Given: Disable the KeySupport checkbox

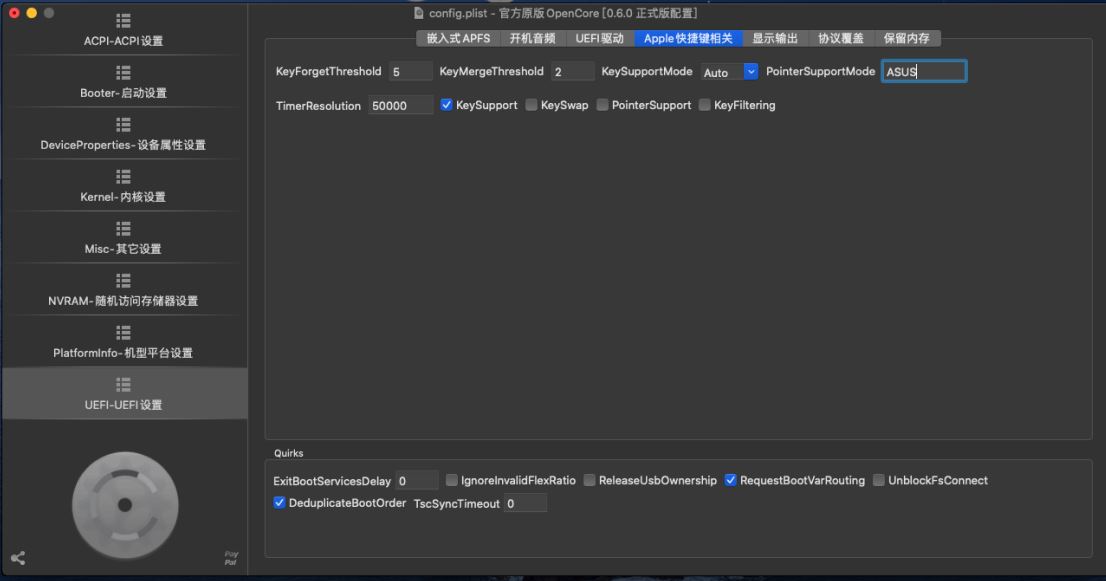Looking at the screenshot, I should pos(446,105).
